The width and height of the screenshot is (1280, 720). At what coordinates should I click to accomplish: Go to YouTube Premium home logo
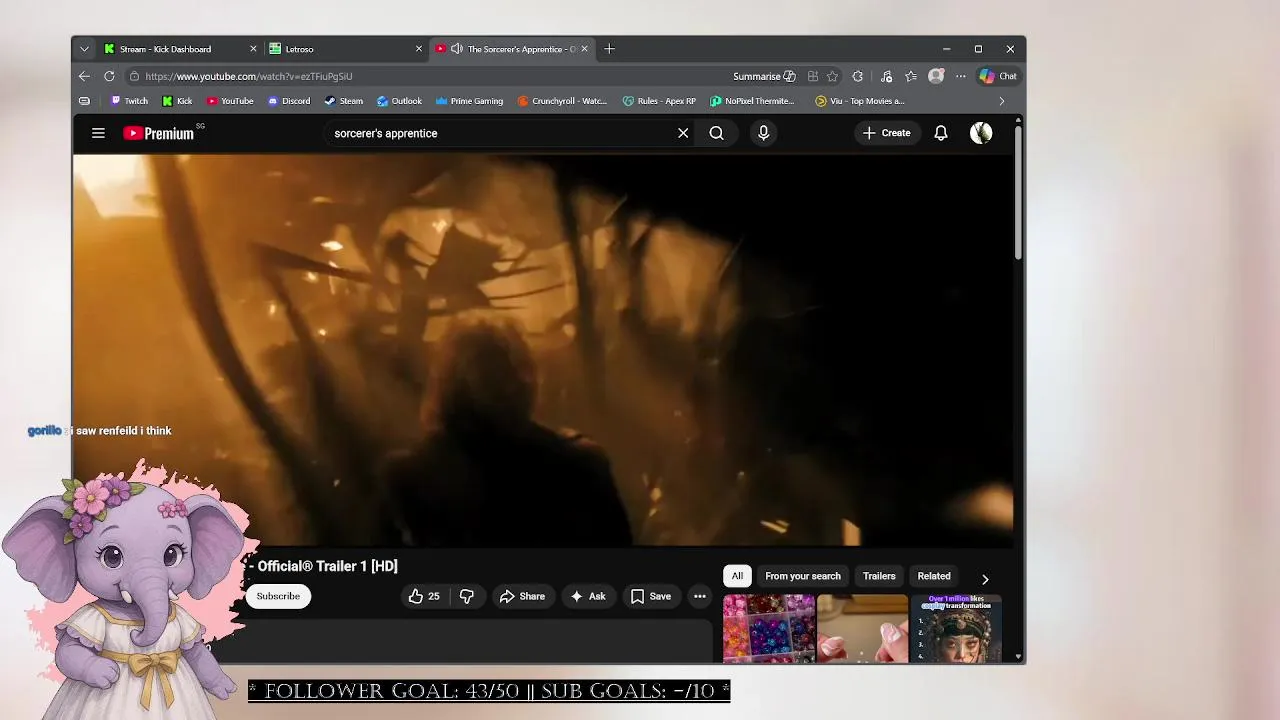(x=158, y=133)
